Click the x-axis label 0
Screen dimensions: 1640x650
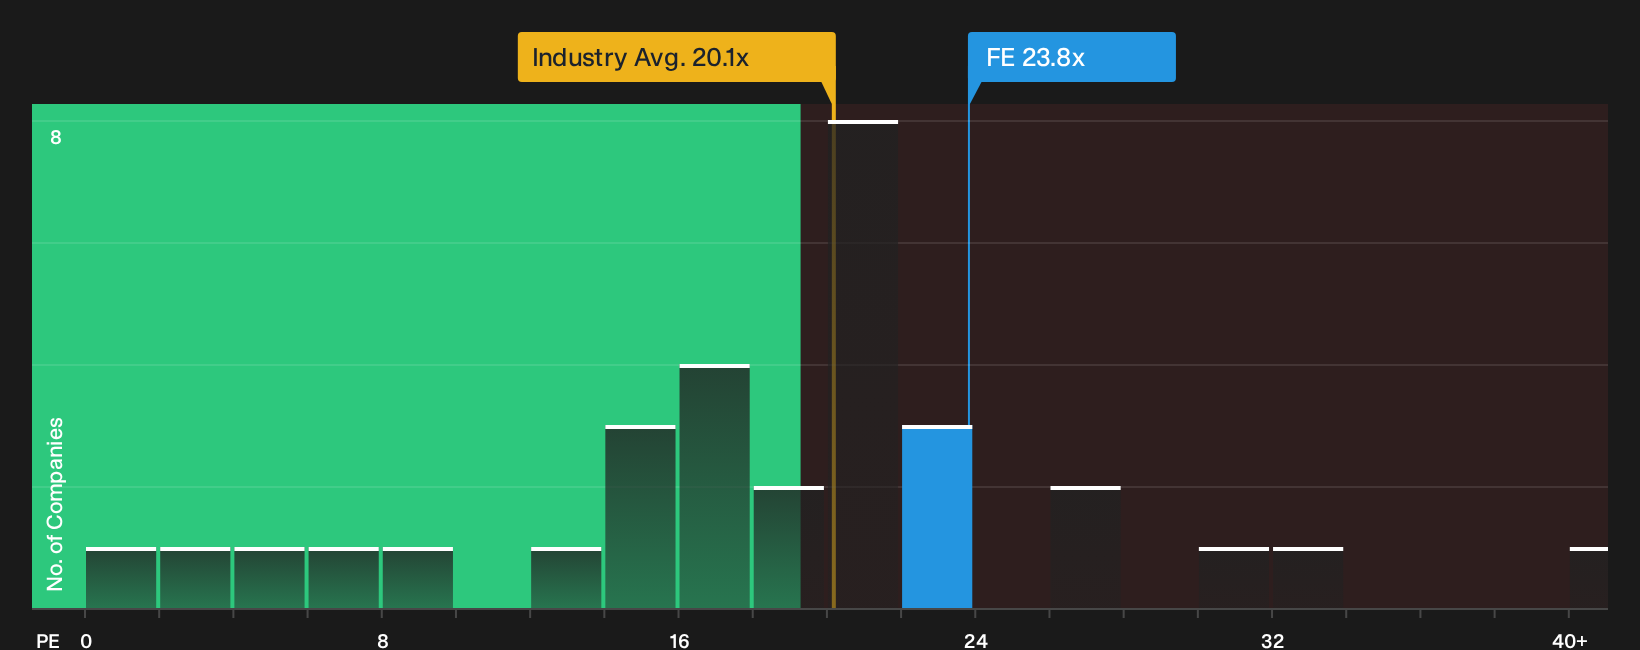(x=86, y=640)
